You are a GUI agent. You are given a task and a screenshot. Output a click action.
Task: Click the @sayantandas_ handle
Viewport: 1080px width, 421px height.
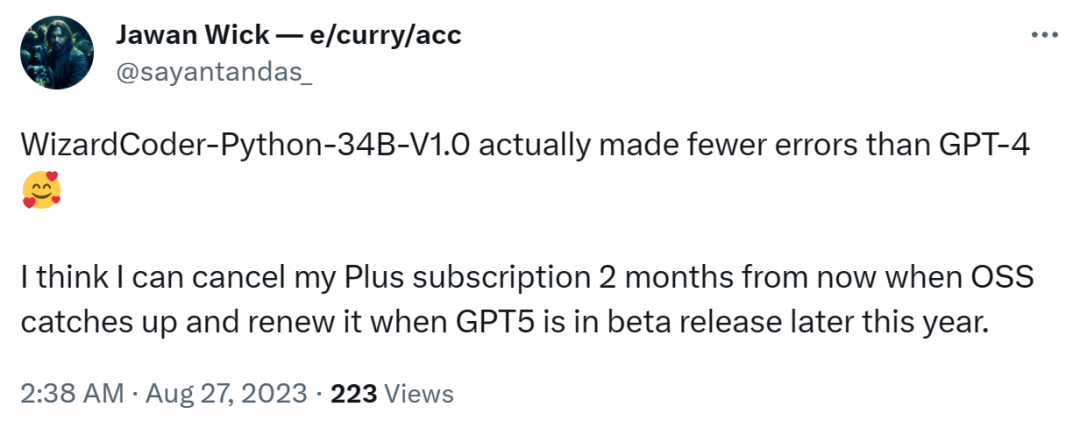[215, 71]
